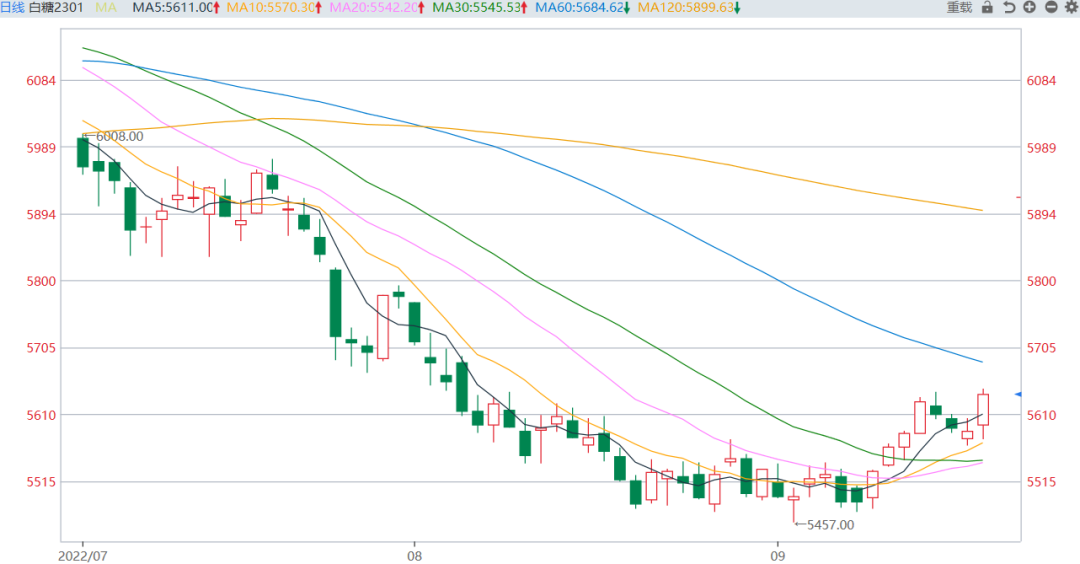This screenshot has height=564, width=1080.
Task: Open the MA indicator type selector
Action: pyautogui.click(x=104, y=8)
